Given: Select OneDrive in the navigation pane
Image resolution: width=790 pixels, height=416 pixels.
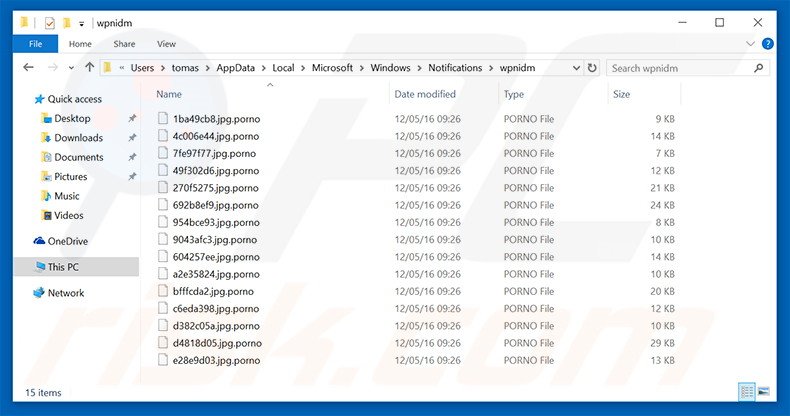Looking at the screenshot, I should coord(60,241).
